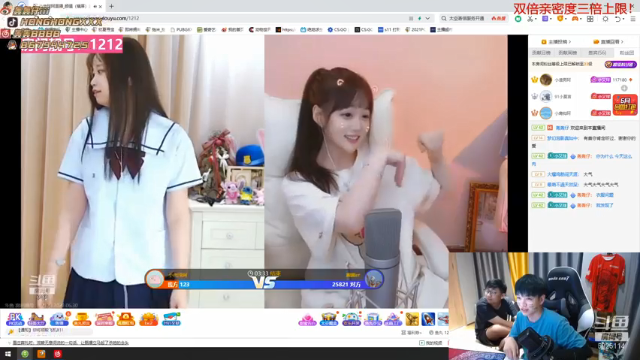Select the blue rocket gift
The image size is (640, 360).
[x=428, y=319]
